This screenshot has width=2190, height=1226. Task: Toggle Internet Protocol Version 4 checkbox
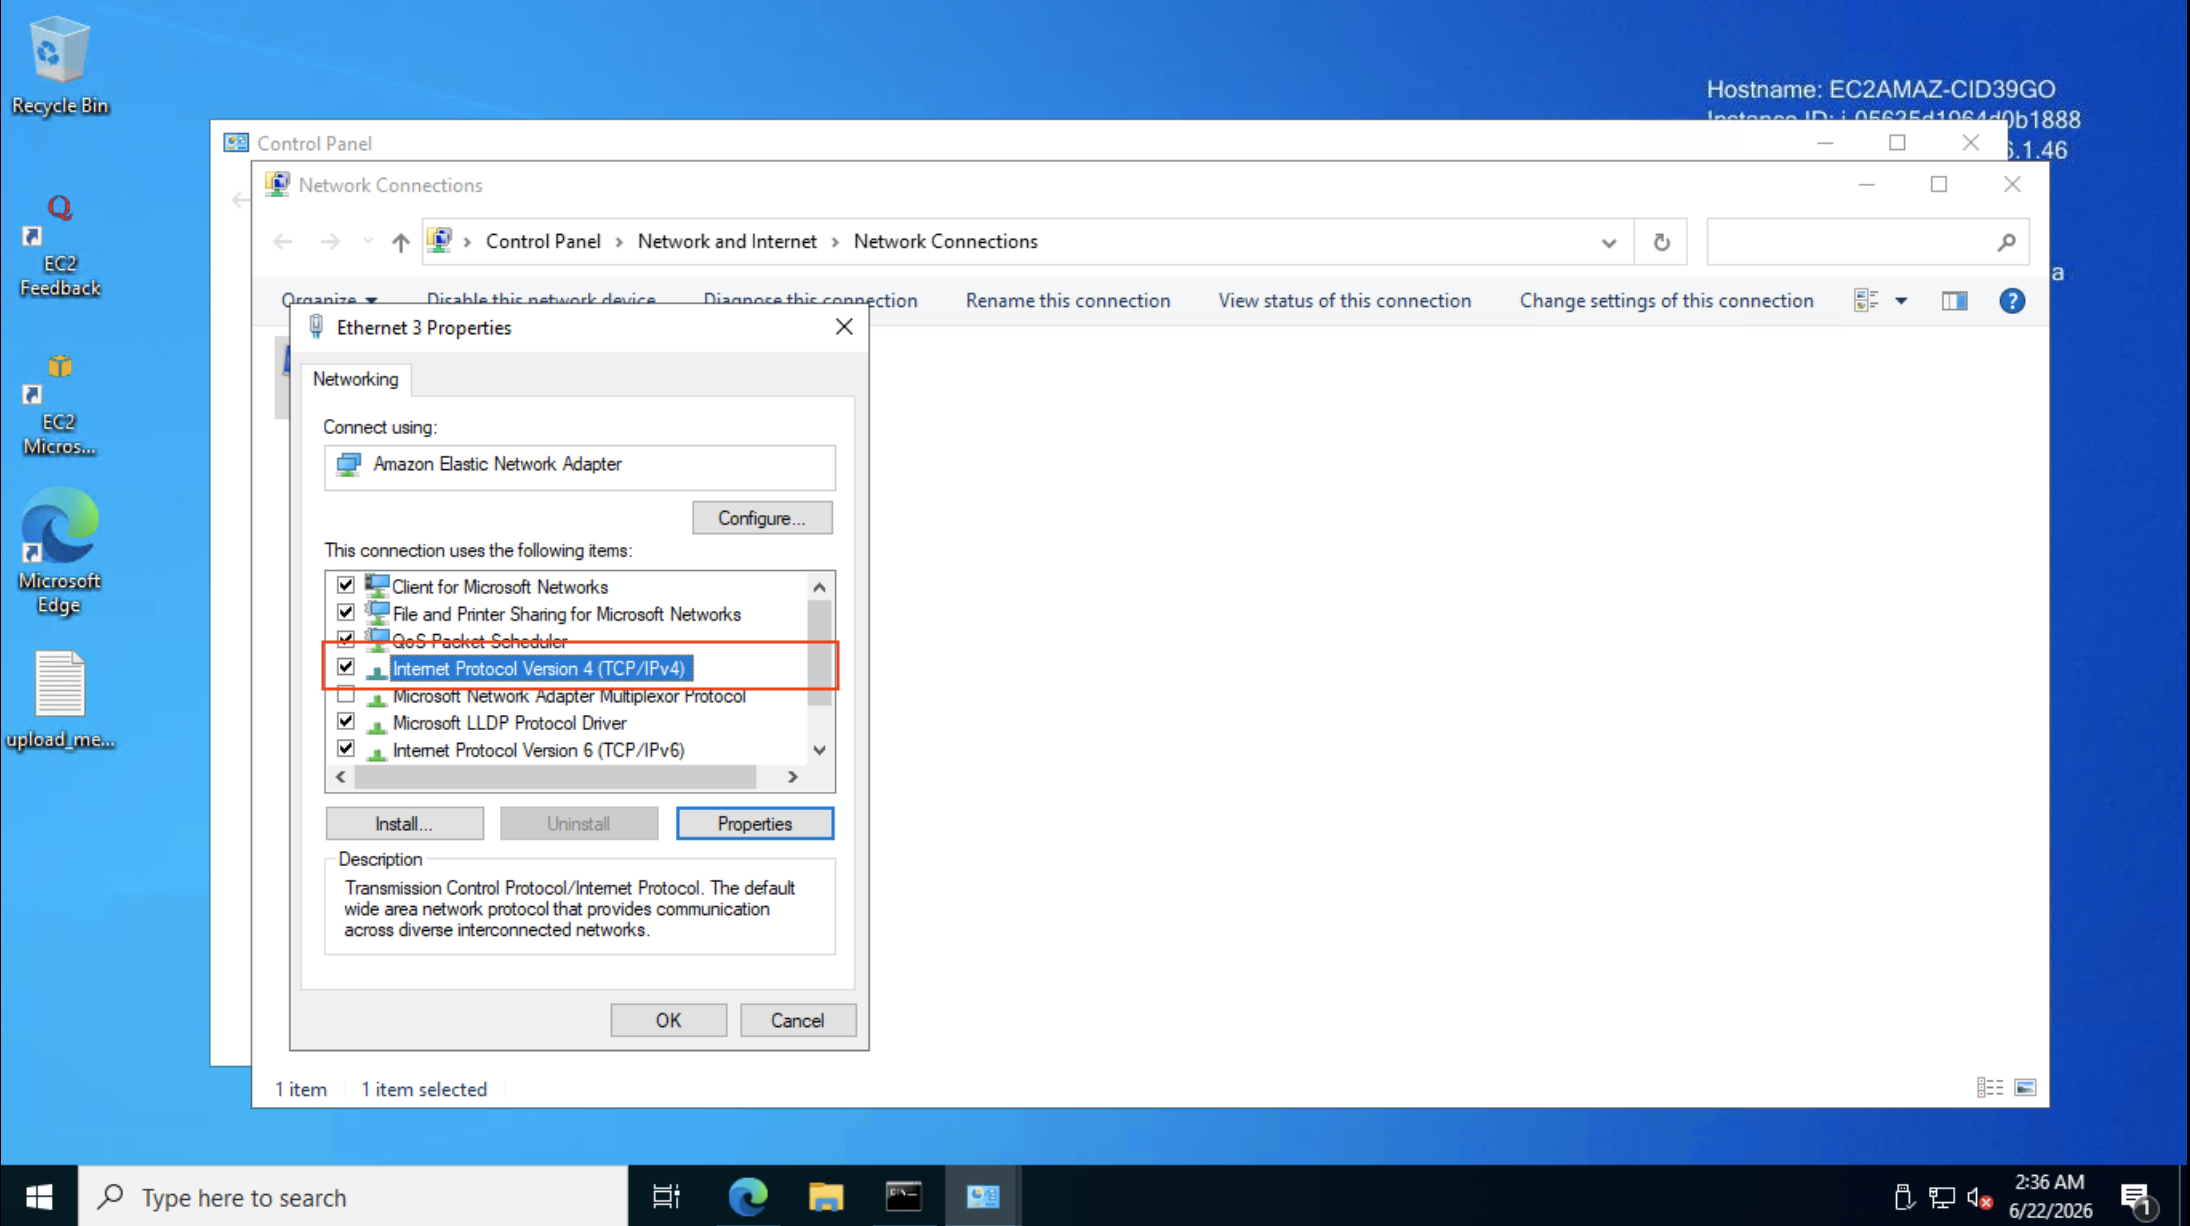pyautogui.click(x=346, y=666)
